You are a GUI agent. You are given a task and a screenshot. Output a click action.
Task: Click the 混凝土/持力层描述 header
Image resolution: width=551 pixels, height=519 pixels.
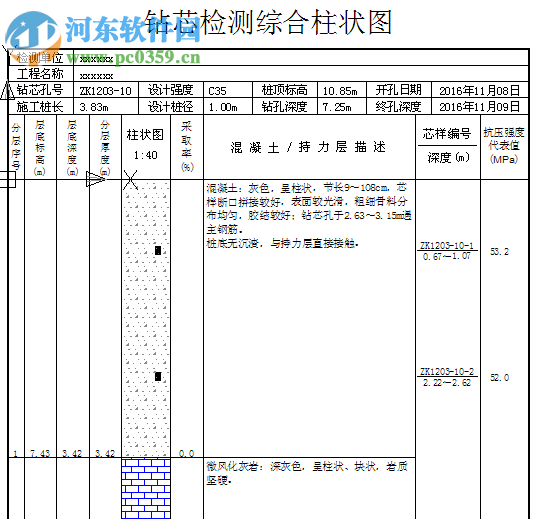tap(309, 147)
